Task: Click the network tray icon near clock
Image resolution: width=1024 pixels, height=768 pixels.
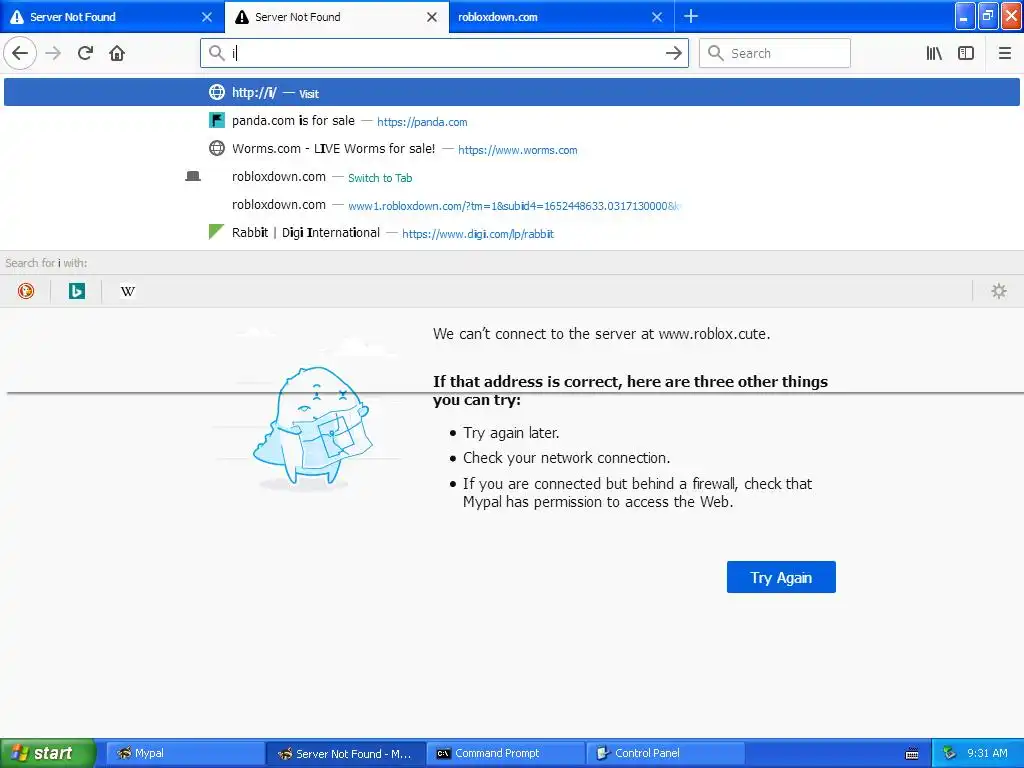Action: coord(950,753)
